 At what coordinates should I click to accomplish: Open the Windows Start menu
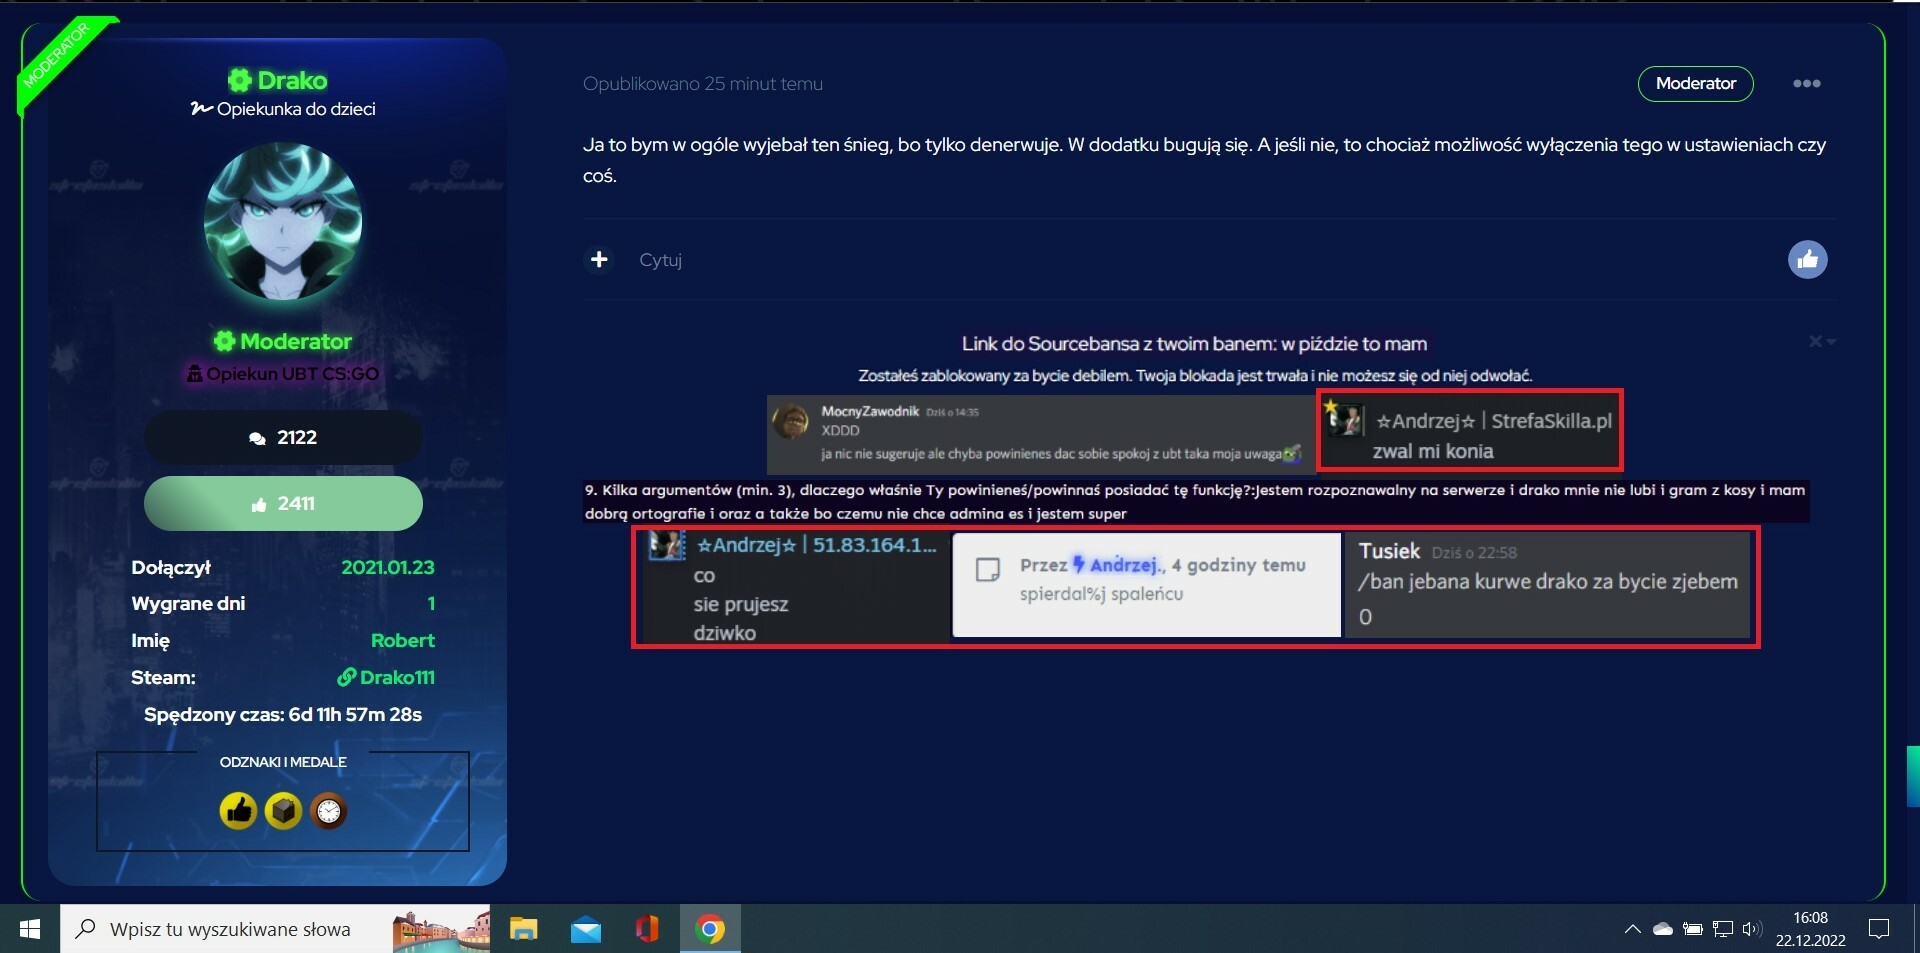(30, 929)
